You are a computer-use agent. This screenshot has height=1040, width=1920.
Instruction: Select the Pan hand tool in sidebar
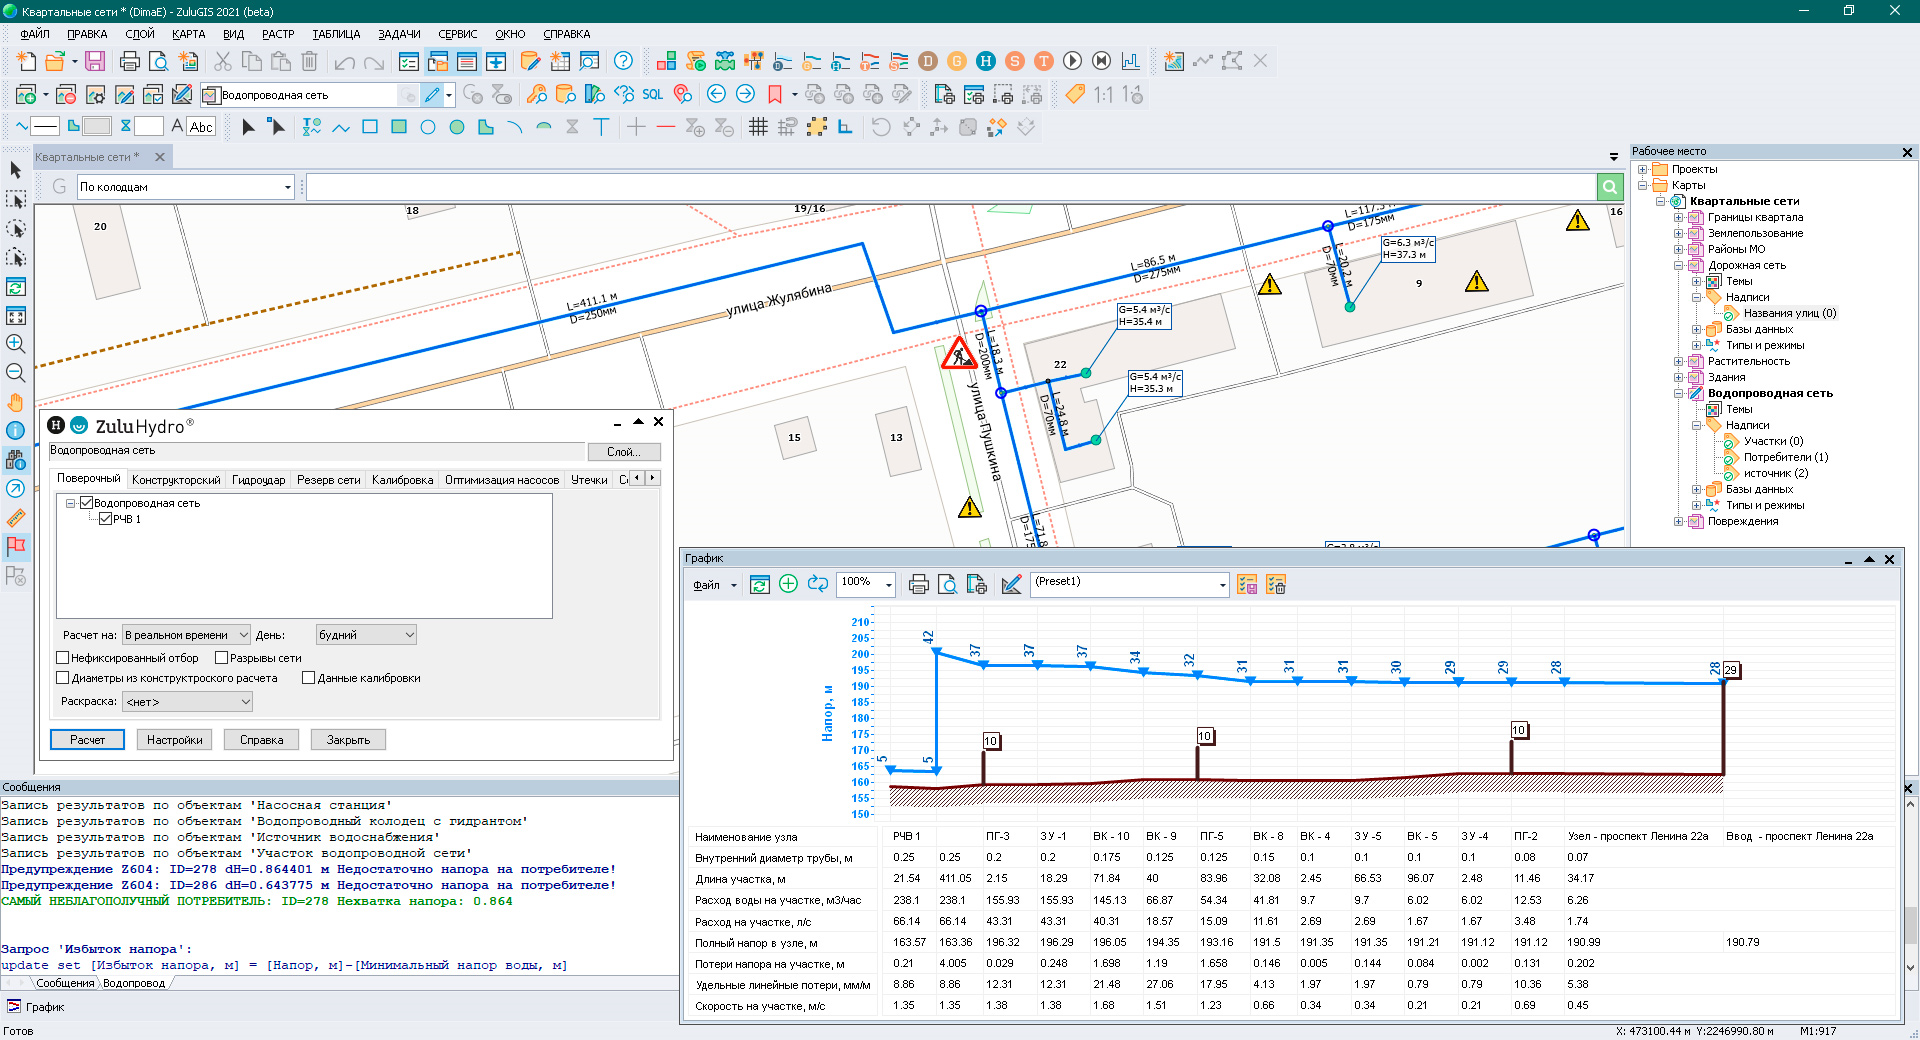click(15, 402)
